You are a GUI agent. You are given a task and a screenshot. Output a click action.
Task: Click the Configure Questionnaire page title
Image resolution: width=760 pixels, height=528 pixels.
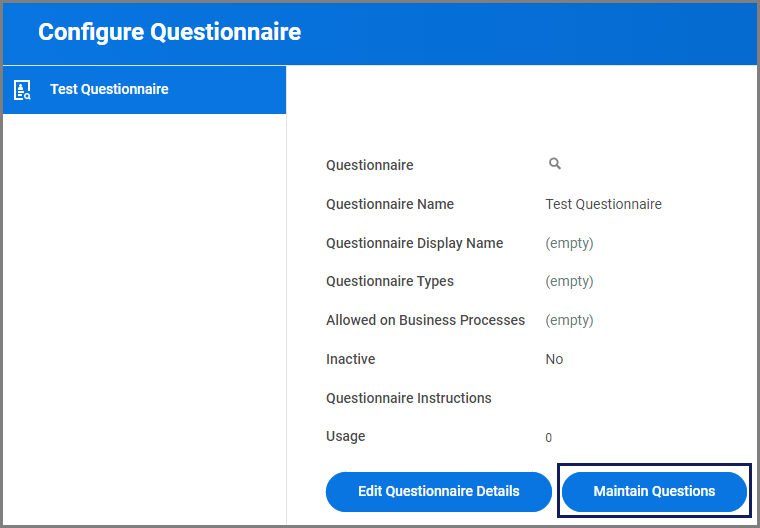point(169,32)
